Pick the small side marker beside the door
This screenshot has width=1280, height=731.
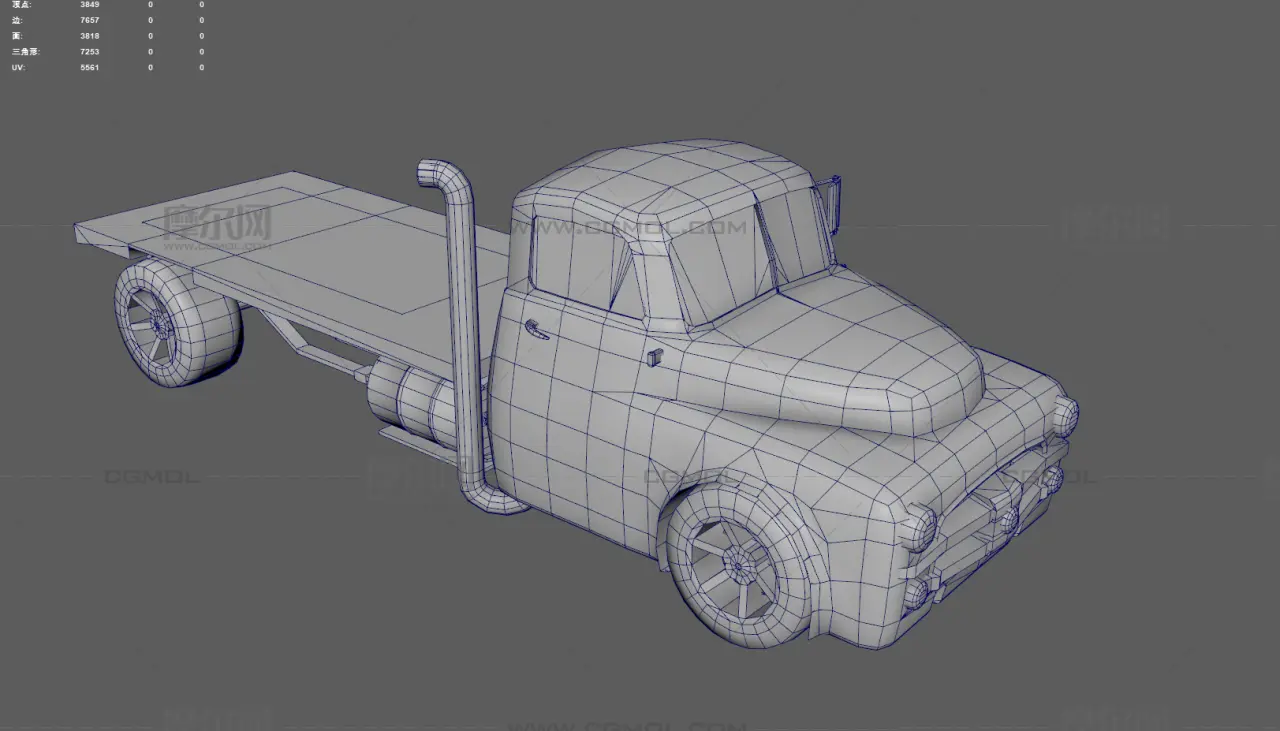point(653,357)
